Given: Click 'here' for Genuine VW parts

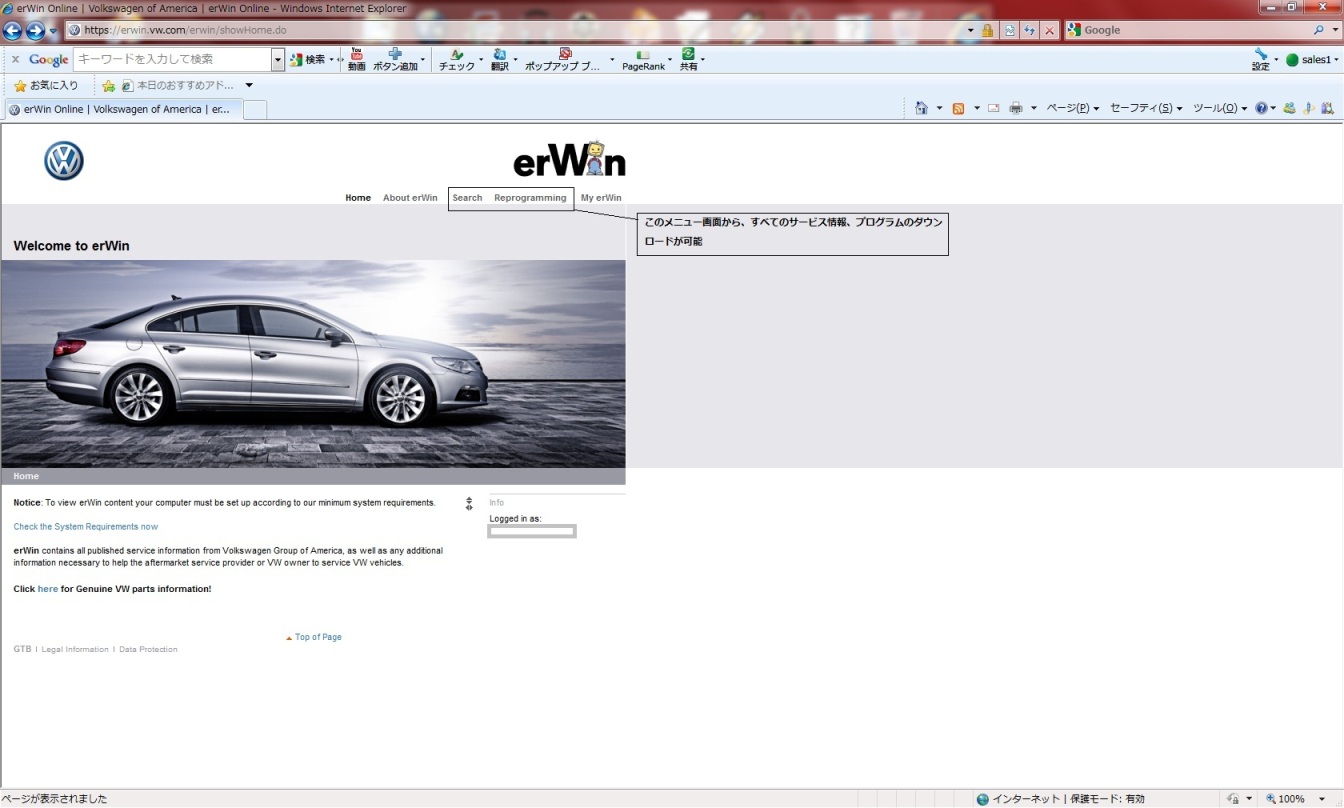Looking at the screenshot, I should click(48, 589).
